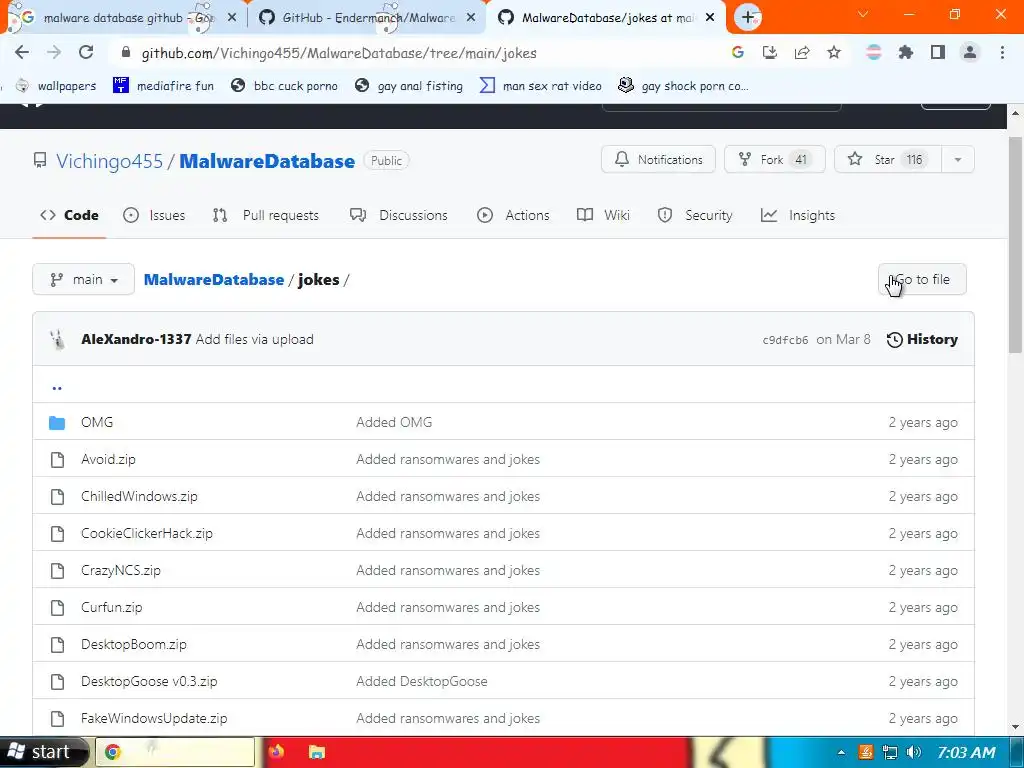This screenshot has height=768, width=1024.
Task: Open the Discussions tab
Action: coord(399,216)
